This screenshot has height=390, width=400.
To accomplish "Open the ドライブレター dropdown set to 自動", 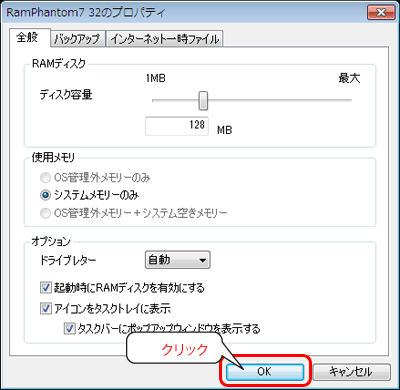I will tap(178, 260).
